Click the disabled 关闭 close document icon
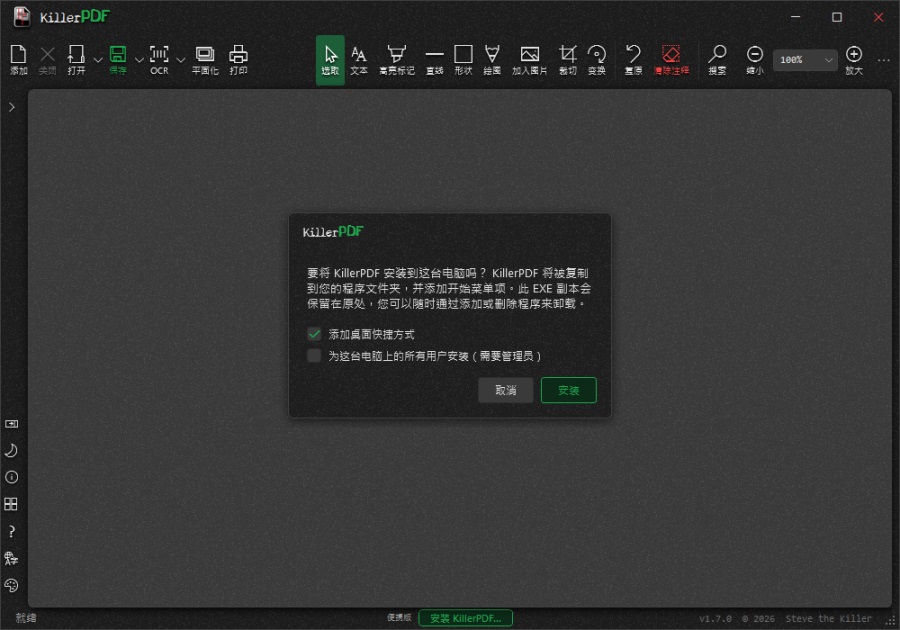The width and height of the screenshot is (900, 630). tap(47, 60)
